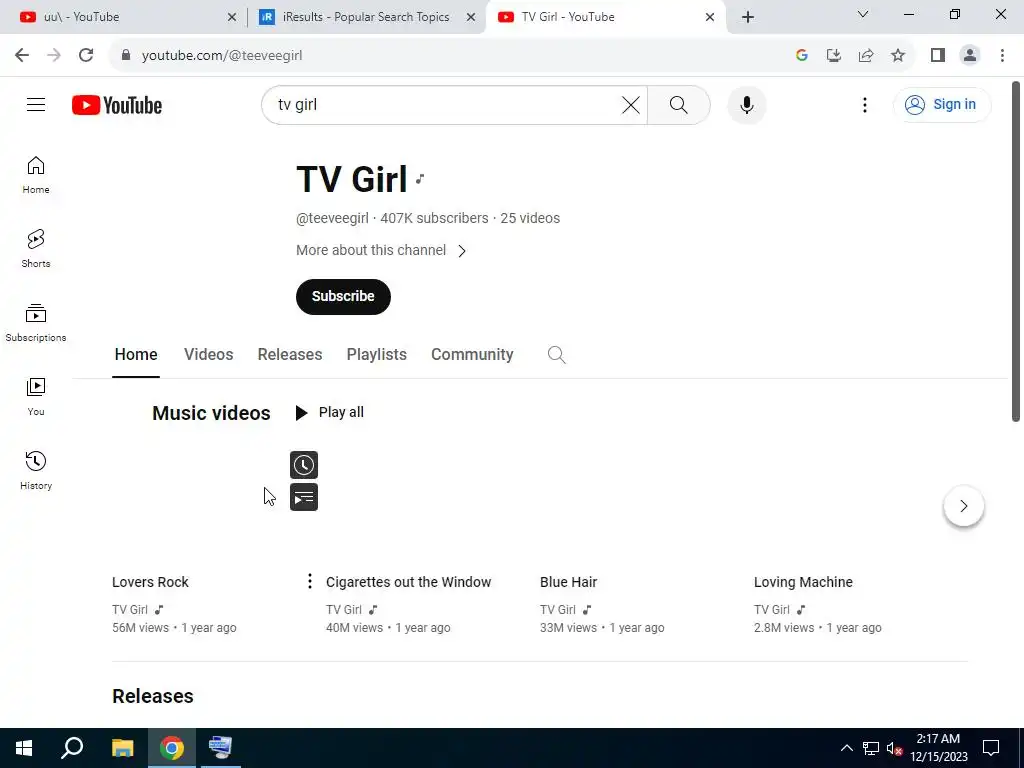This screenshot has width=1024, height=768.
Task: Open a new browser tab
Action: coord(748,17)
